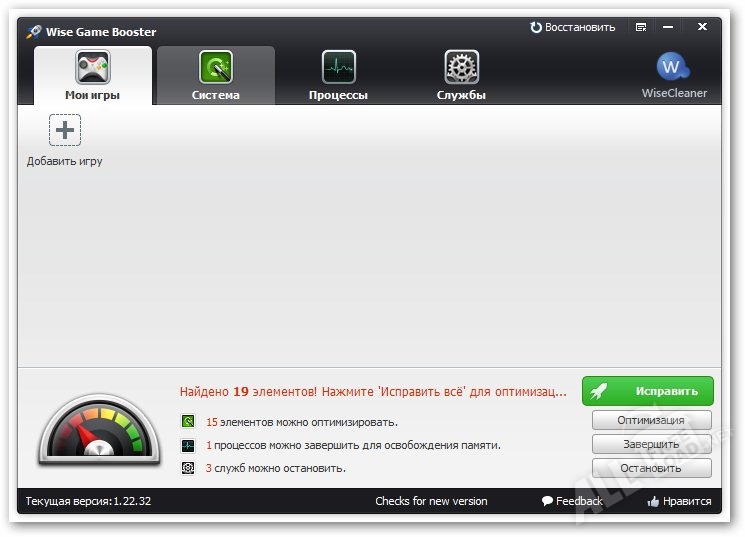
Task: Open the Feedback link in status bar
Action: pos(572,501)
